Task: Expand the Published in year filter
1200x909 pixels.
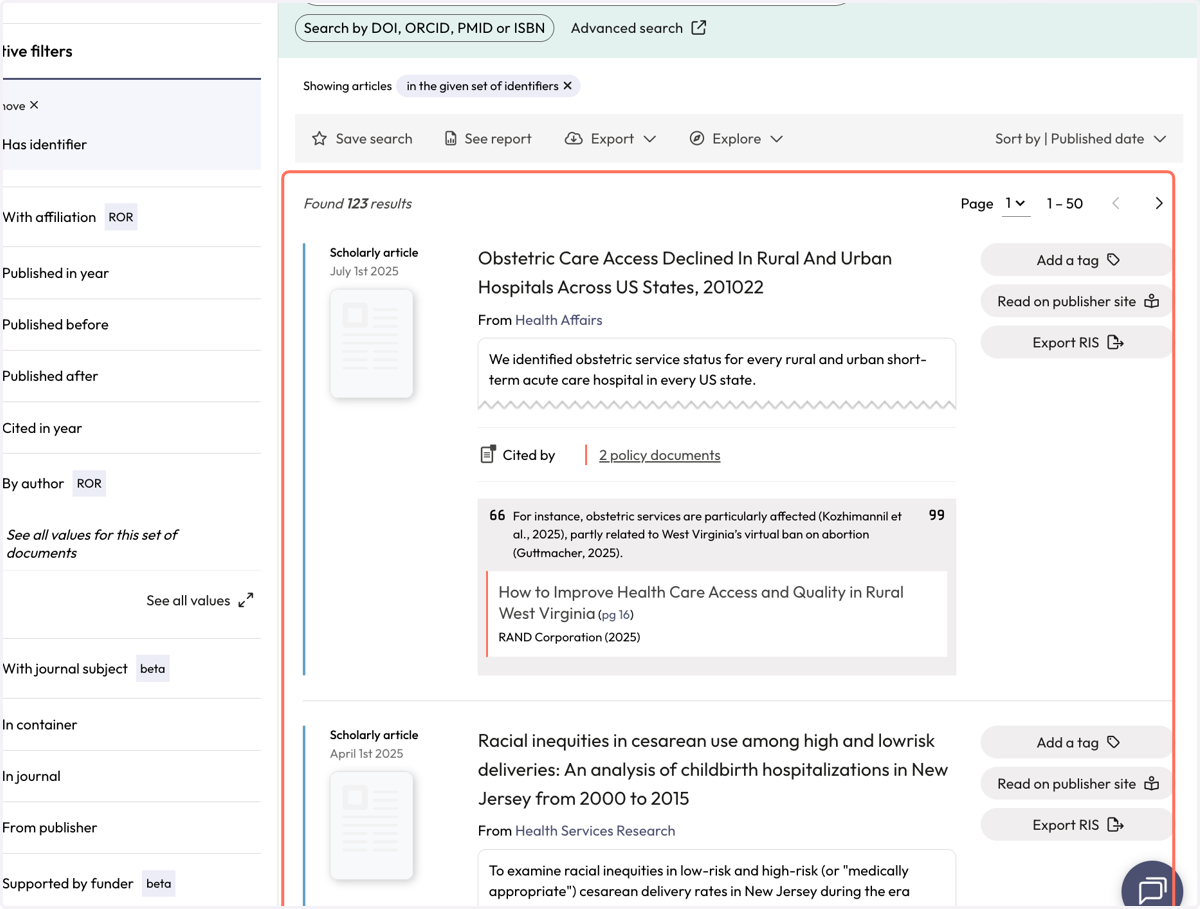Action: point(130,273)
